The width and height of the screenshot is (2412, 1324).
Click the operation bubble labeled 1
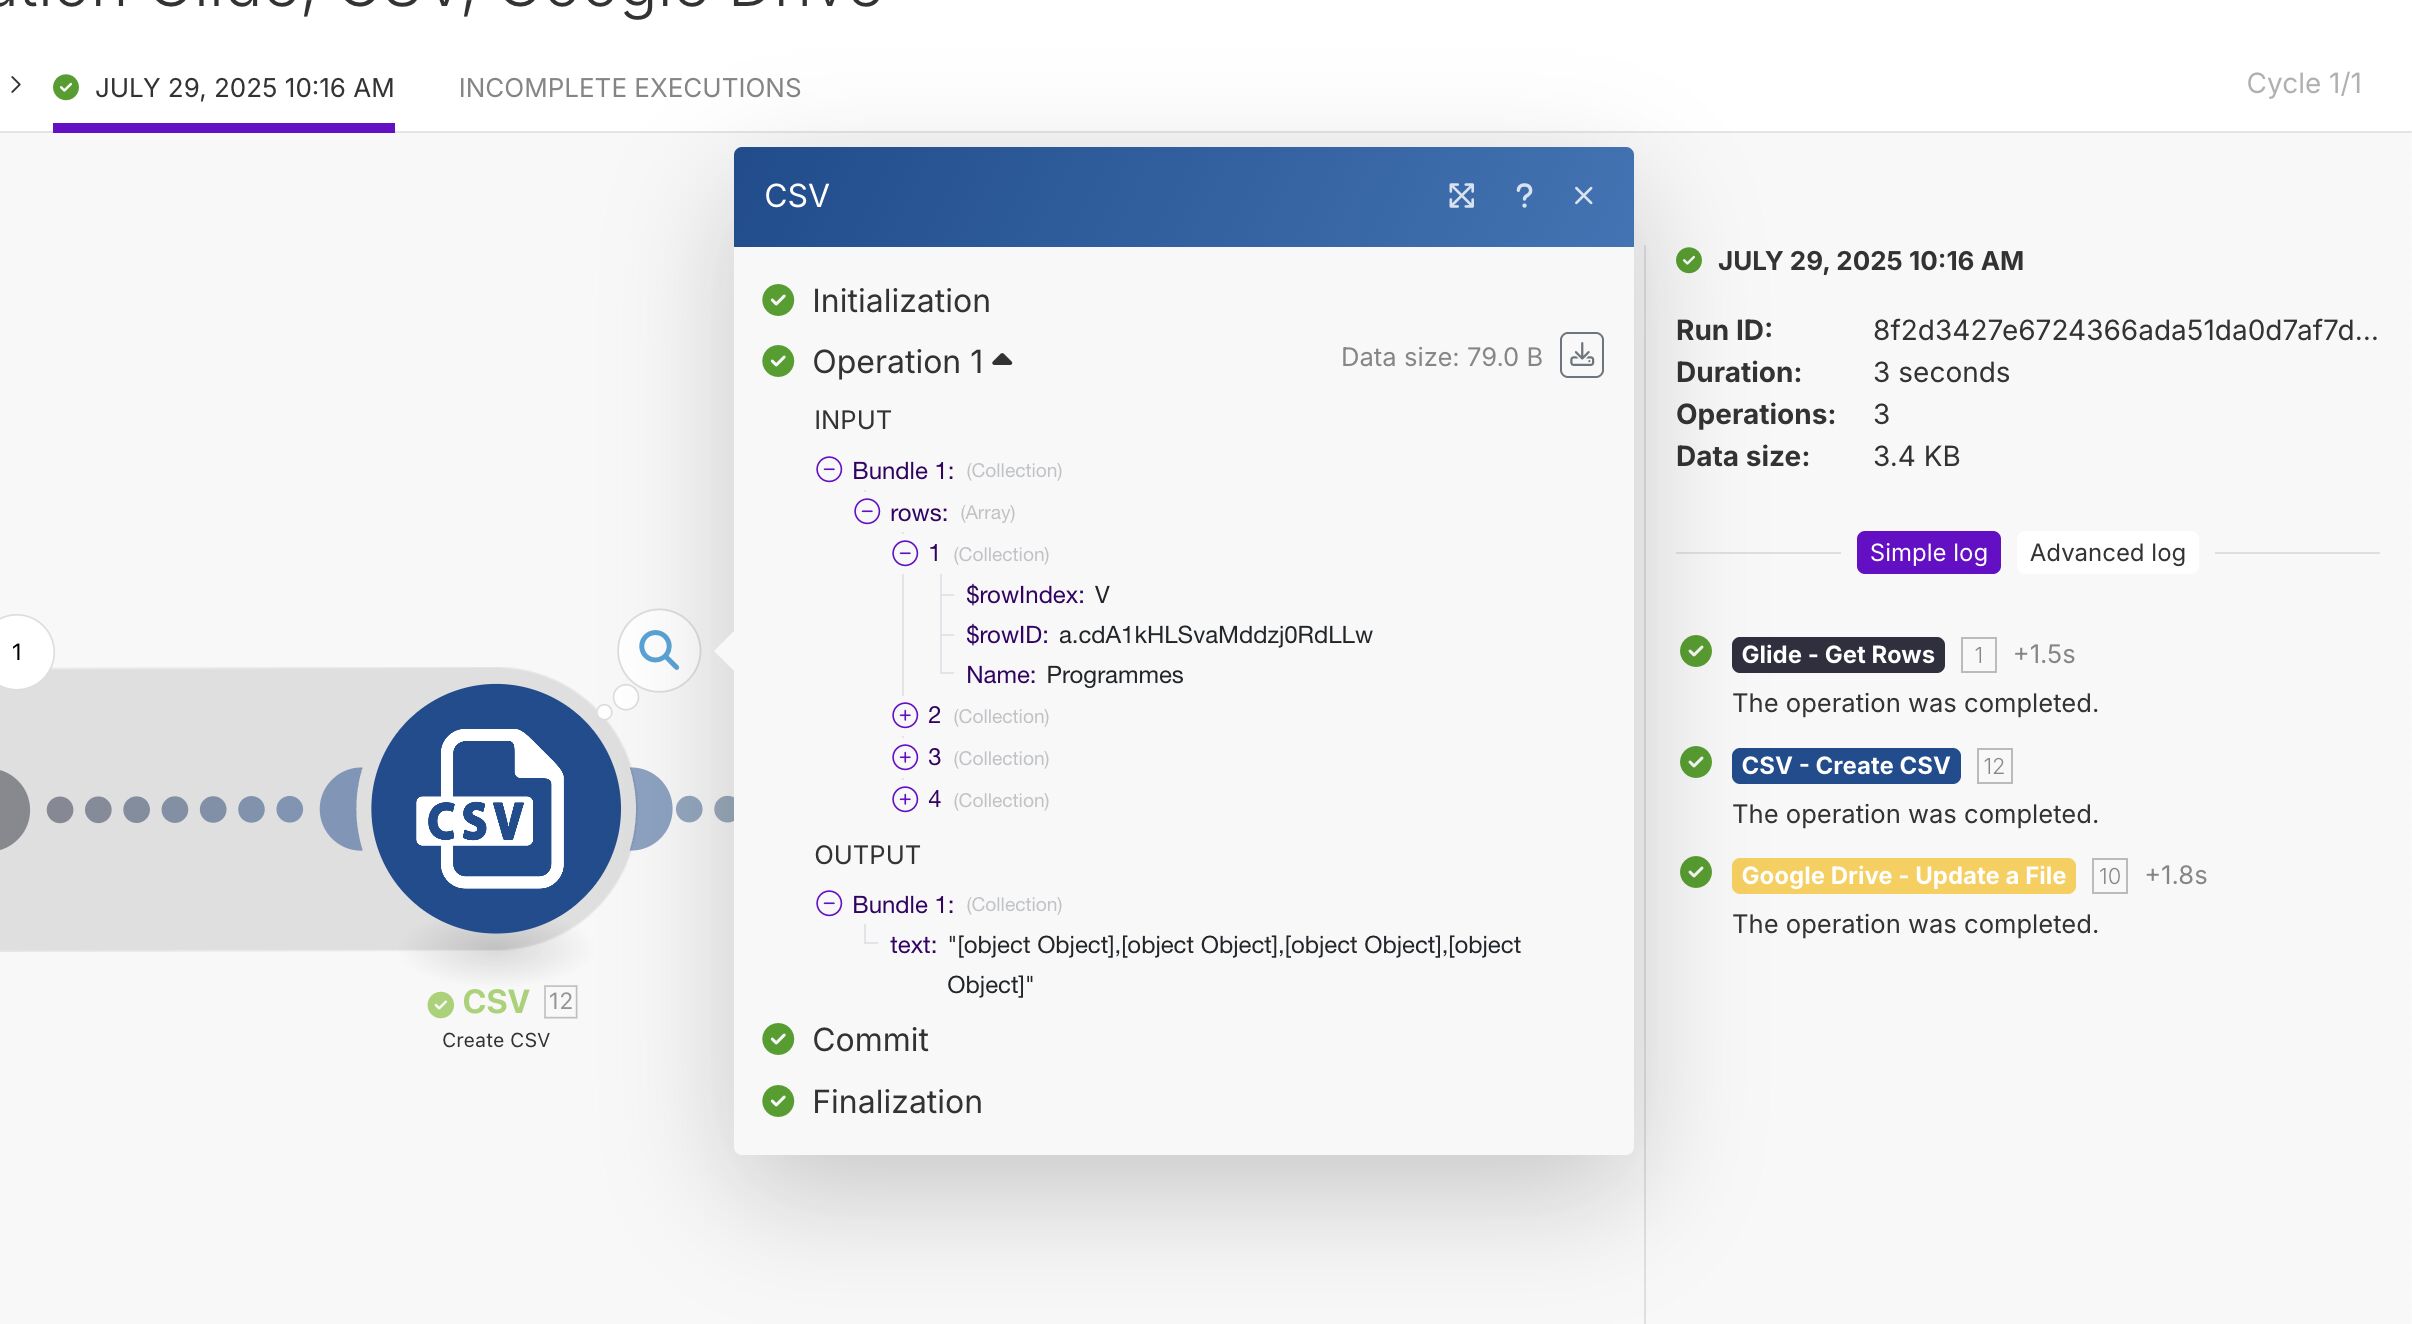(17, 651)
